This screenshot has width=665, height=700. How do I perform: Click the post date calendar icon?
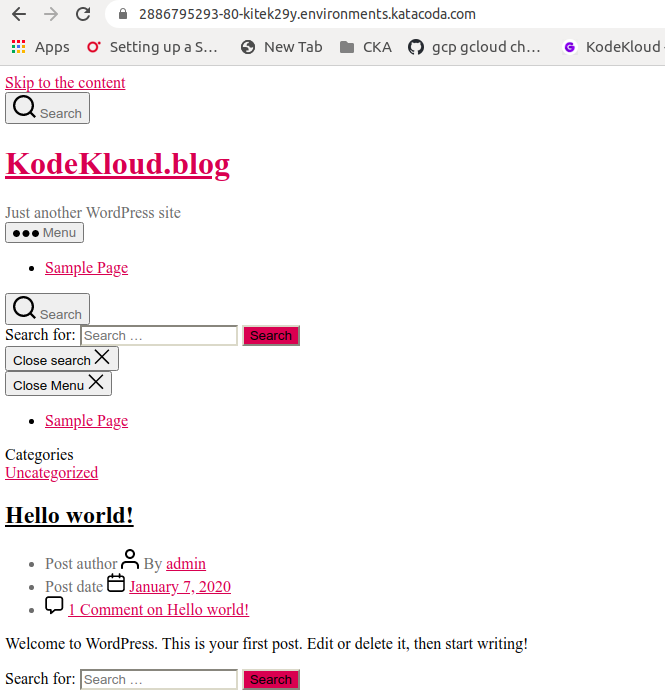[116, 583]
